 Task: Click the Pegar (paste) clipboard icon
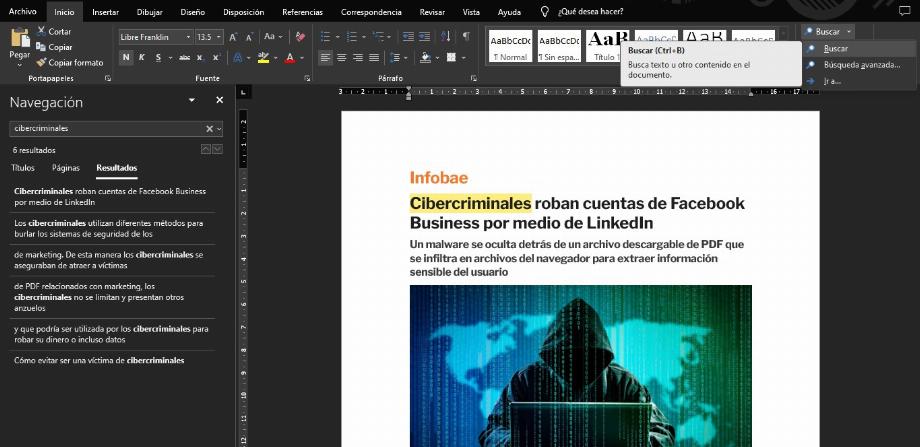(x=20, y=37)
